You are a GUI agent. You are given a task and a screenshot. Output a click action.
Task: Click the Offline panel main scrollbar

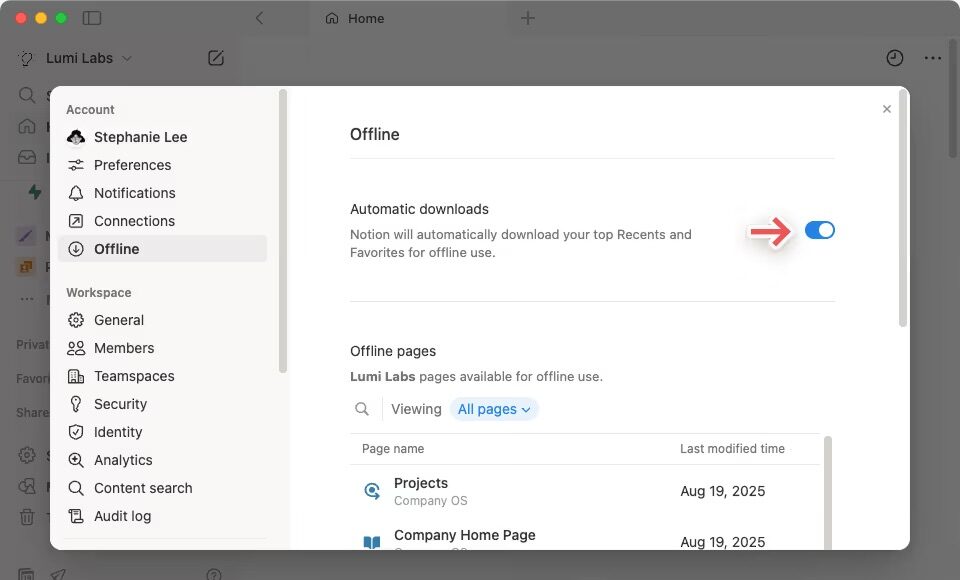tap(902, 208)
